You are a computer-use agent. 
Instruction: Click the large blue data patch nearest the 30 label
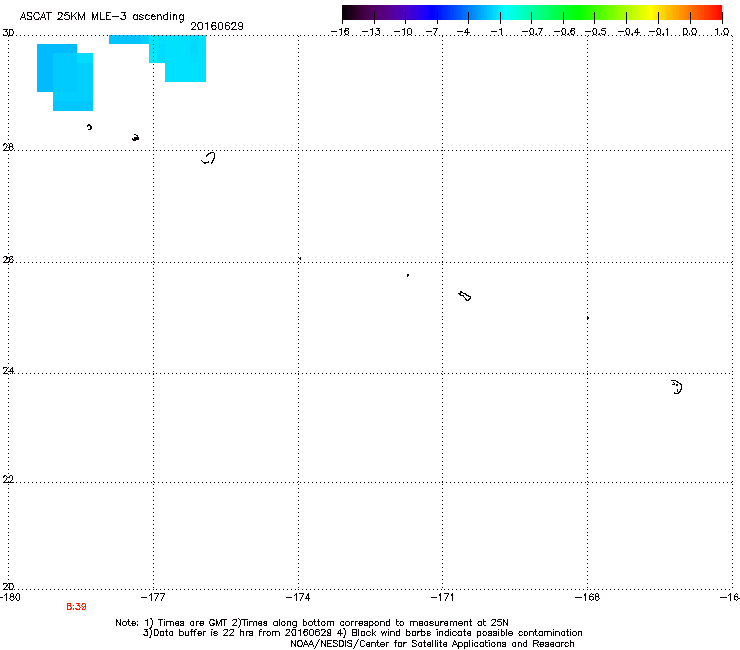click(65, 77)
